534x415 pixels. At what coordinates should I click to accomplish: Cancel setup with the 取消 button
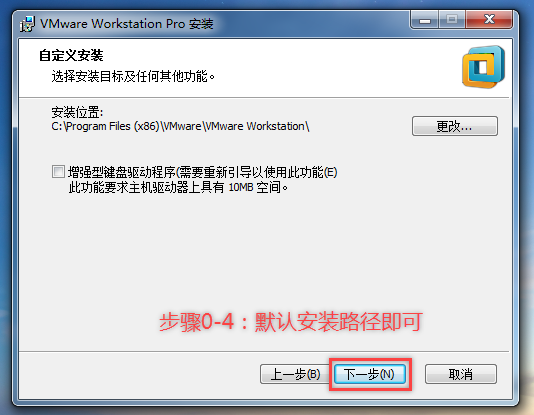[461, 374]
